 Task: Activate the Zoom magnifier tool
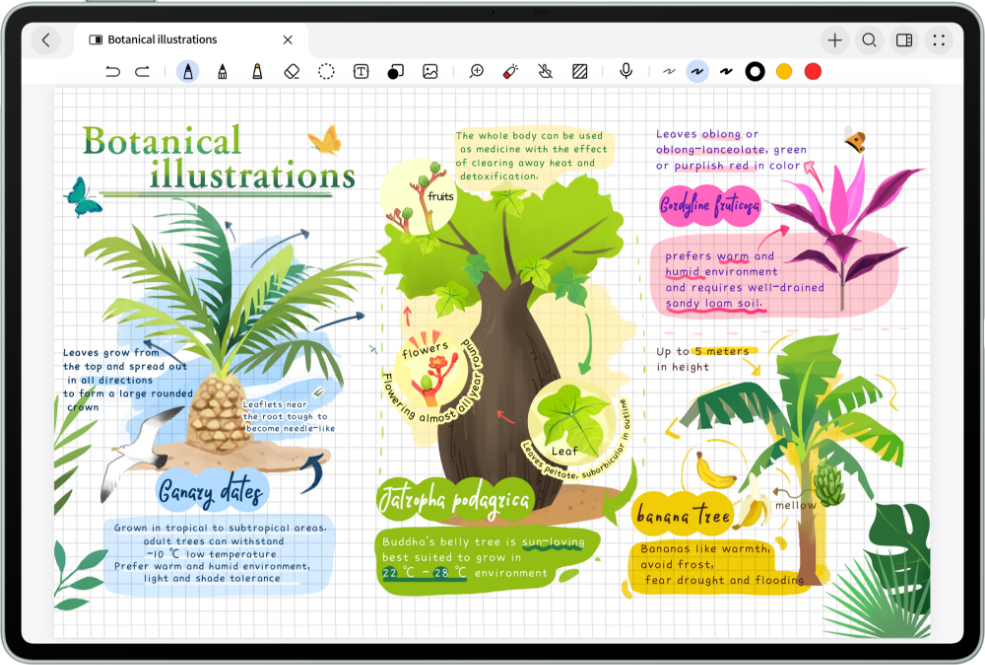tap(476, 71)
